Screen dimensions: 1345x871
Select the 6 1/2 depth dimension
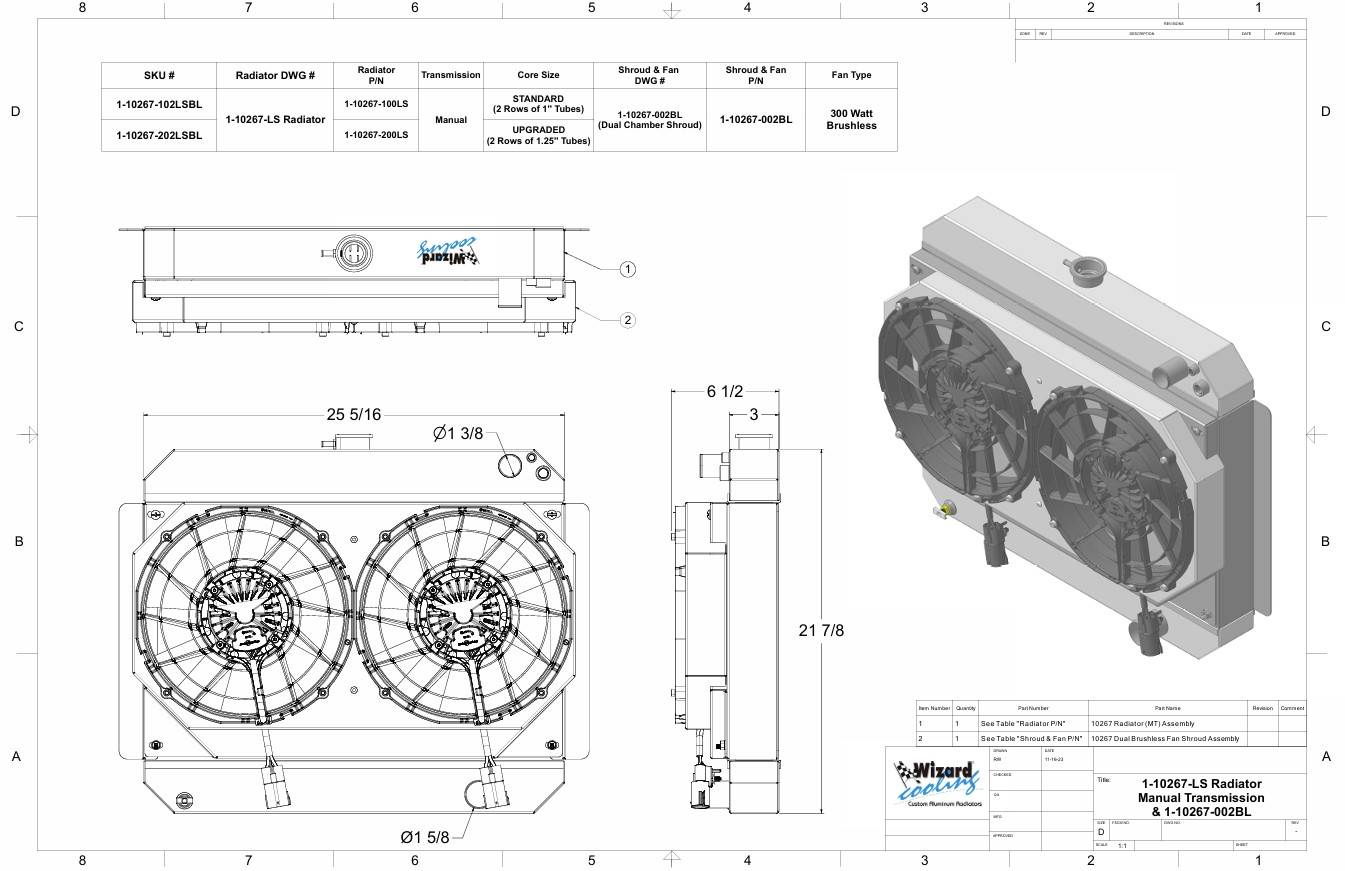pos(725,391)
